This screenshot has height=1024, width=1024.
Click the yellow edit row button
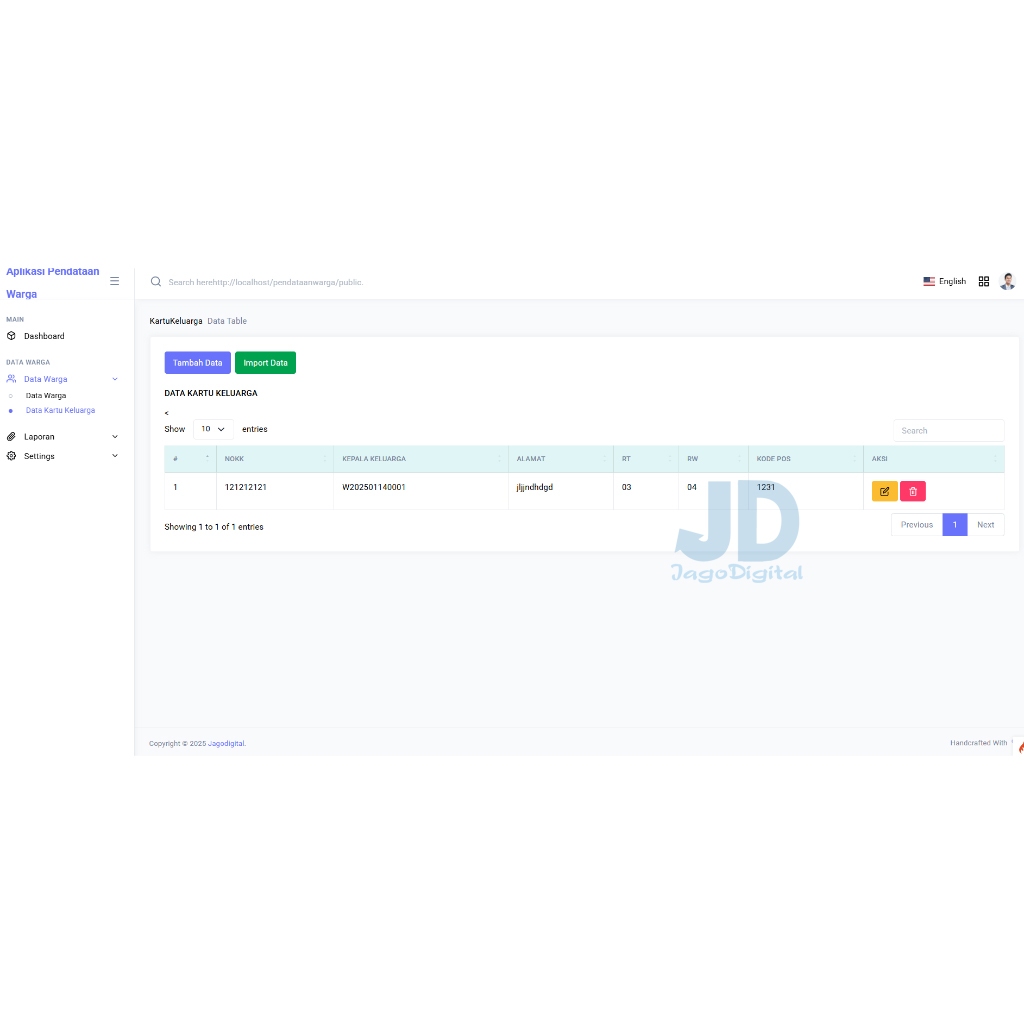point(884,491)
